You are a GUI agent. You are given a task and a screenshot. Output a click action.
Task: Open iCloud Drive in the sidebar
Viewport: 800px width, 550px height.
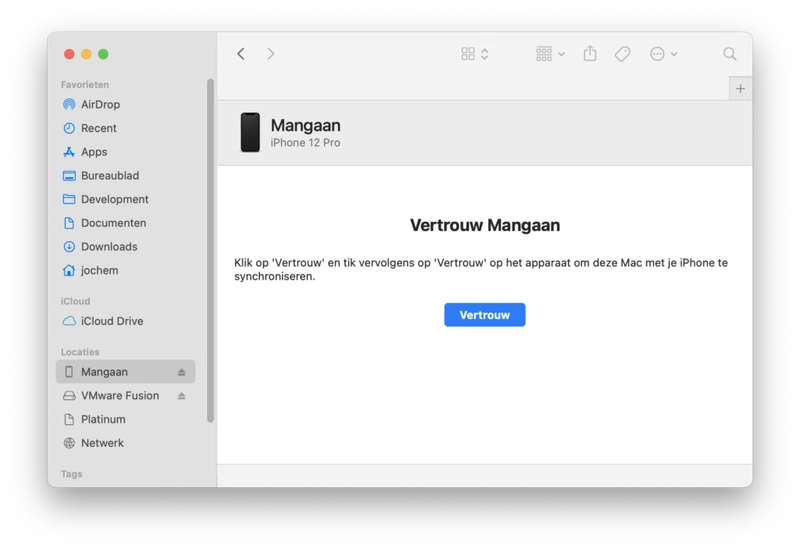coord(125,321)
